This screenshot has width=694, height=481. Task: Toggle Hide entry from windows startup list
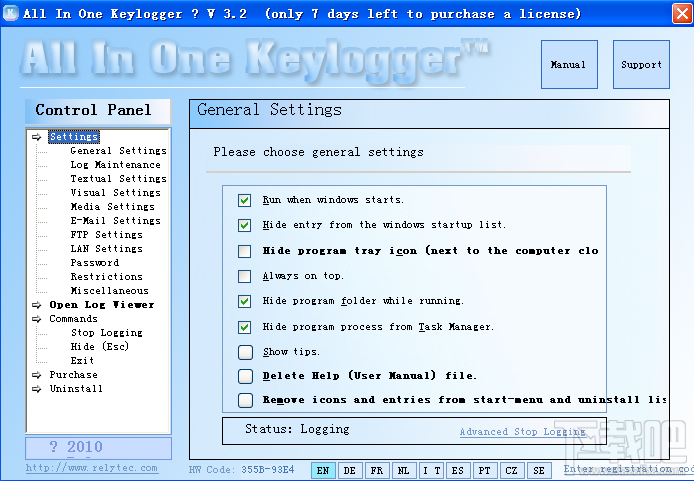244,225
